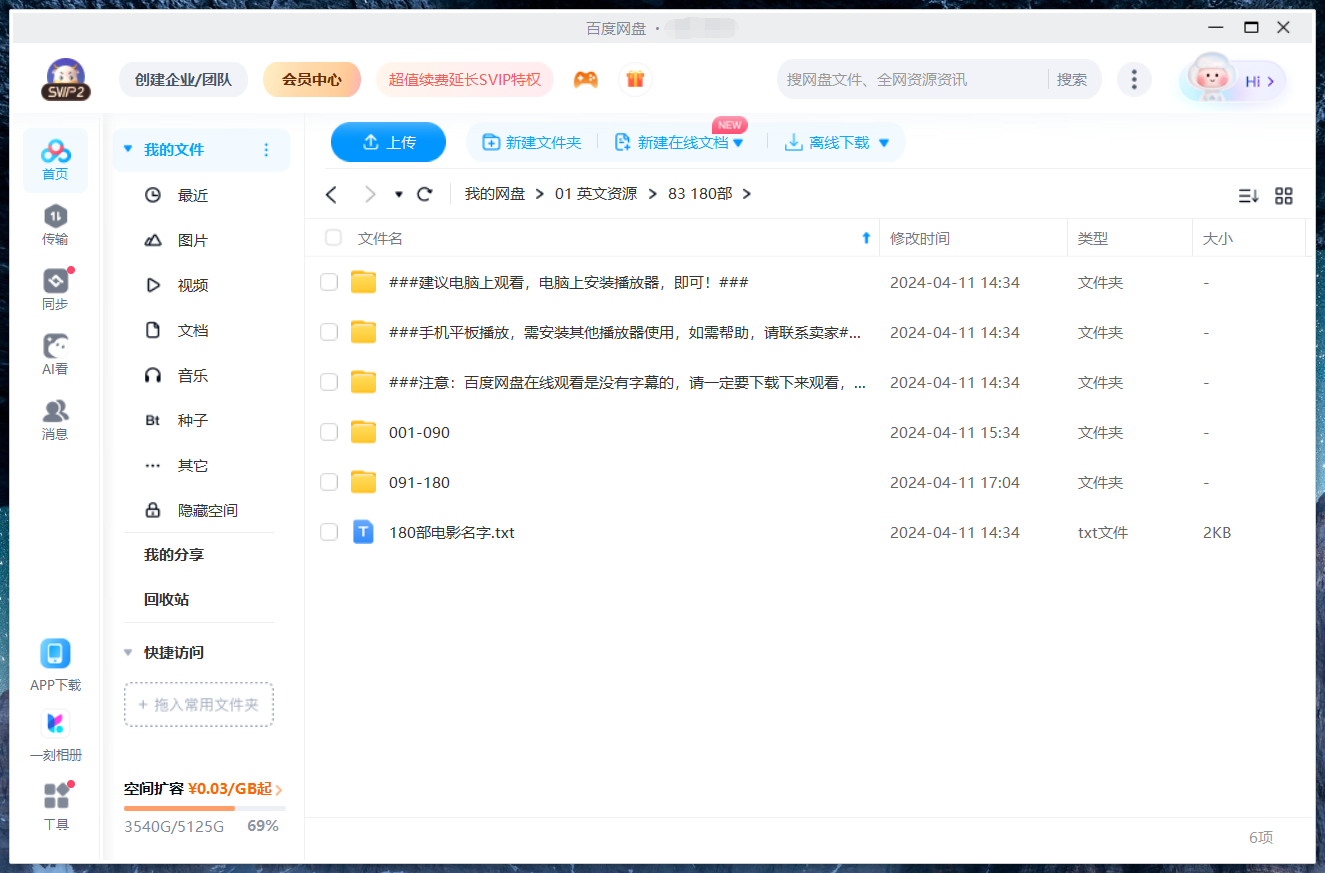Open the AI看 feature in sidebar
Image resolution: width=1325 pixels, height=873 pixels.
pos(55,350)
